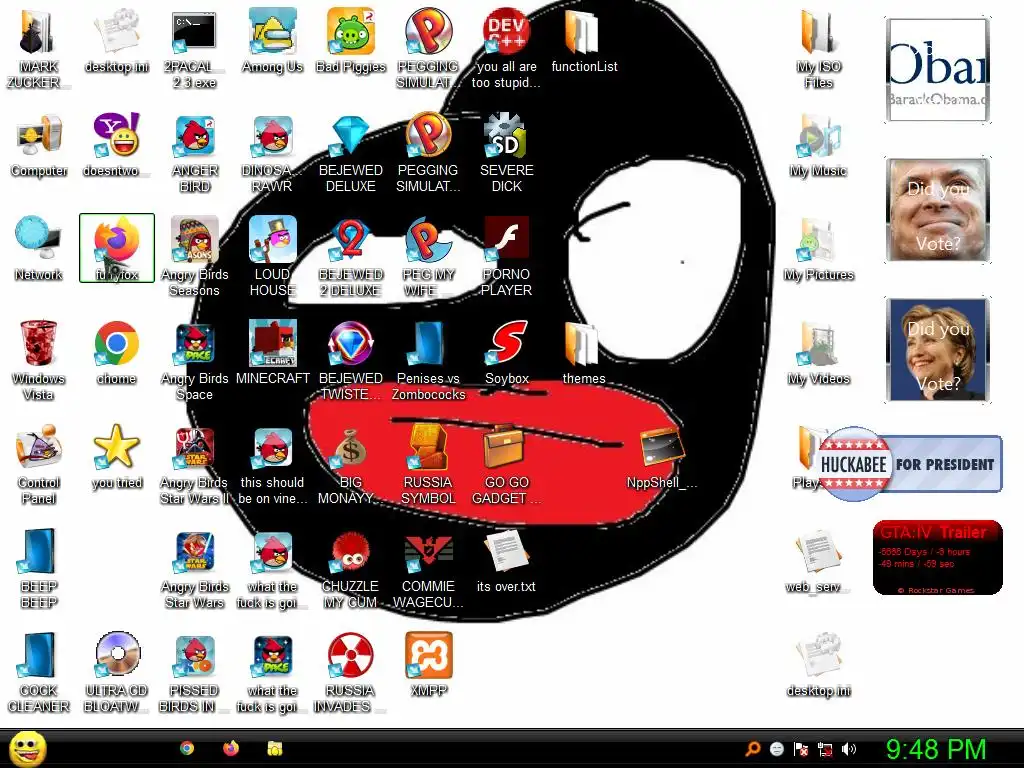Open the folder icon on the taskbar
Screen dimensions: 1024x768
click(x=274, y=748)
